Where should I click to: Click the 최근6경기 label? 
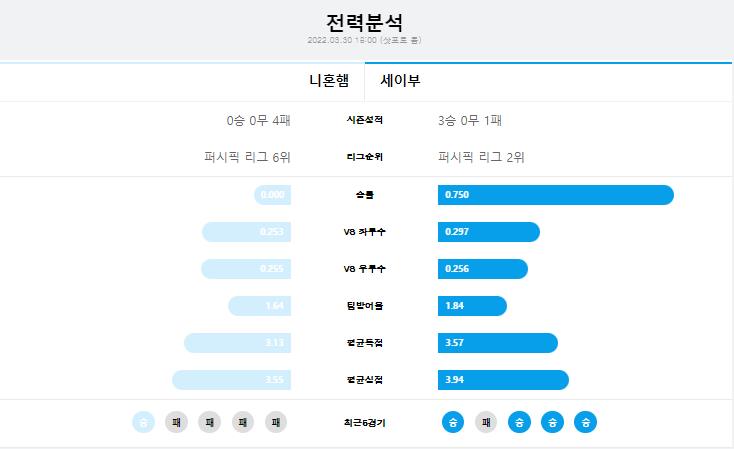pyautogui.click(x=364, y=423)
